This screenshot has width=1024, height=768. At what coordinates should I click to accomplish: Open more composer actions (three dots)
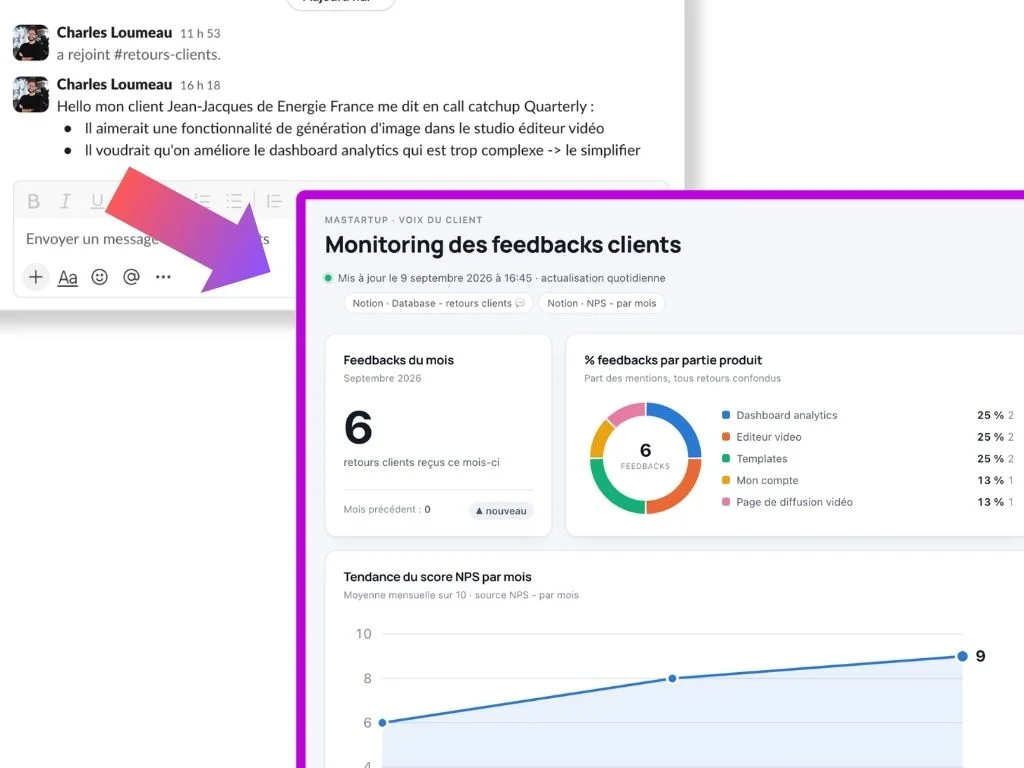(163, 277)
